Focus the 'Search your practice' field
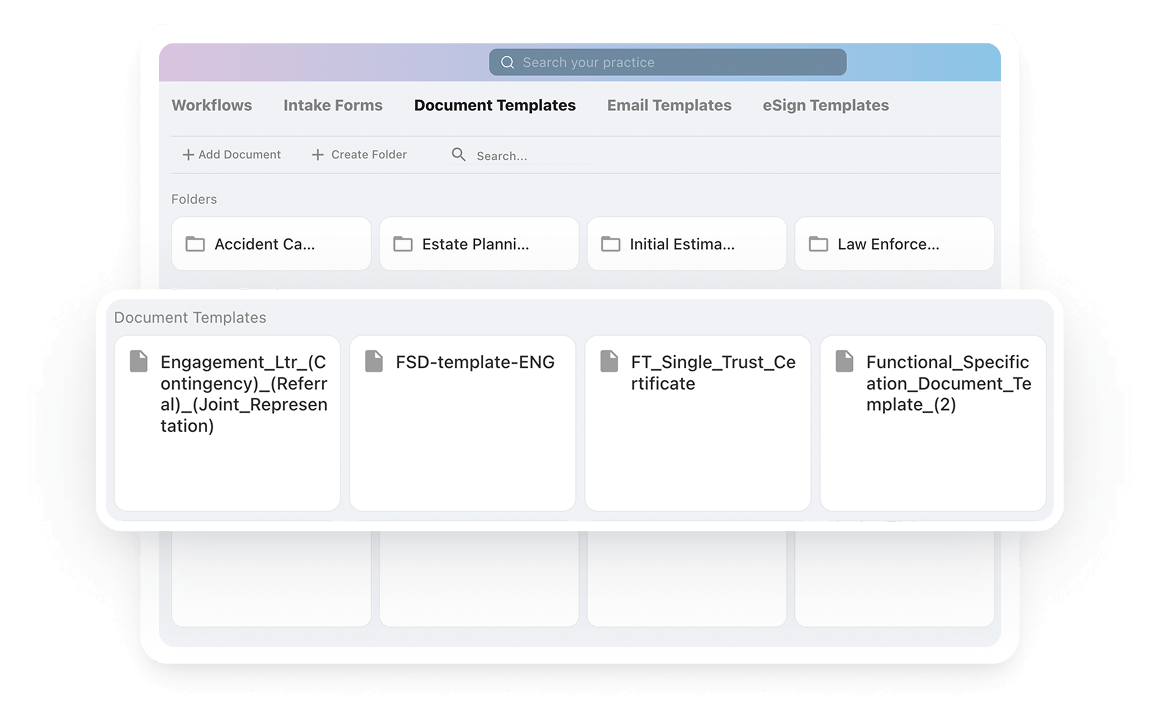Viewport: 1160px width, 720px height. click(670, 62)
